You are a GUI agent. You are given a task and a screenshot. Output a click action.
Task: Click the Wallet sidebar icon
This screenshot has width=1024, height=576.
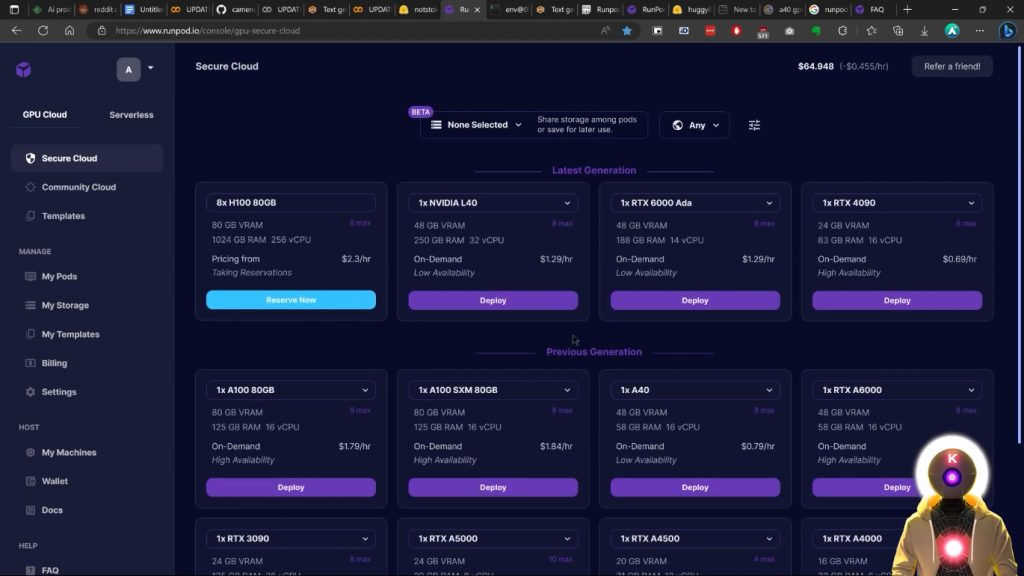(30, 481)
